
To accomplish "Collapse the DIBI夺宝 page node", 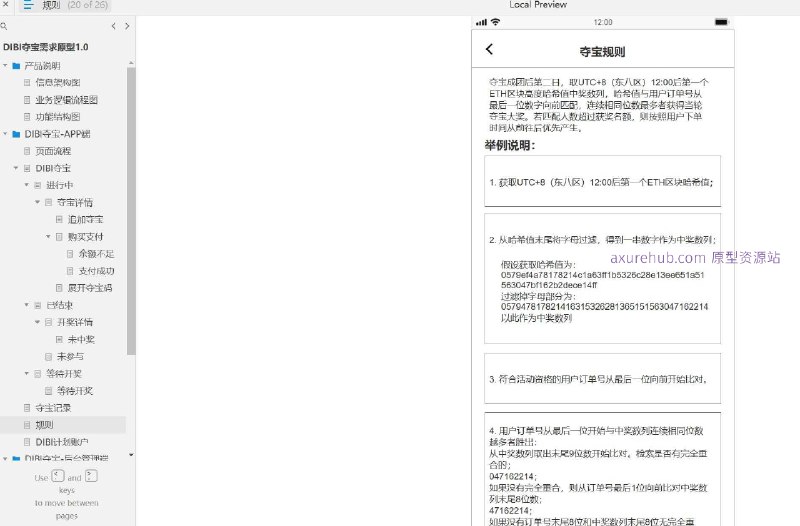I will pyautogui.click(x=16, y=168).
